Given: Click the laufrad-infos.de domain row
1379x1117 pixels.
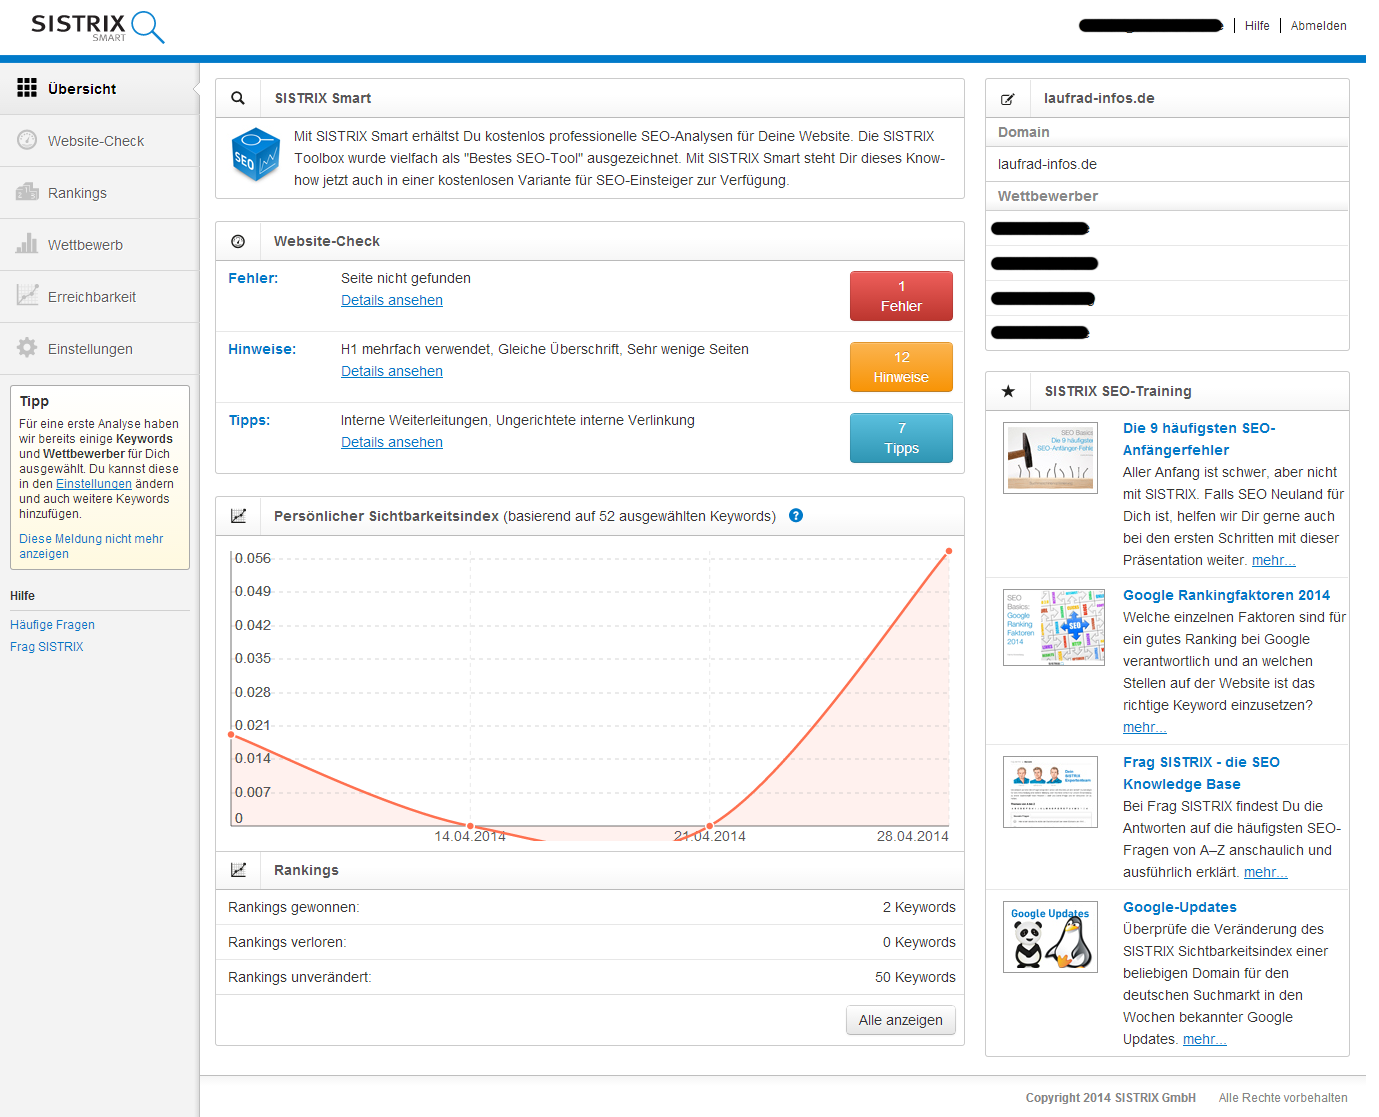Looking at the screenshot, I should (1167, 164).
